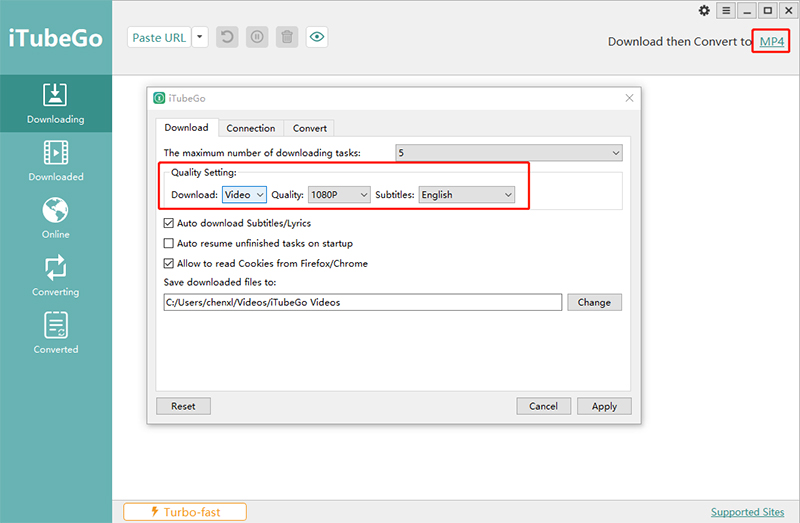This screenshot has width=800, height=523.
Task: Toggle the Turbo-fast mode button
Action: click(185, 512)
